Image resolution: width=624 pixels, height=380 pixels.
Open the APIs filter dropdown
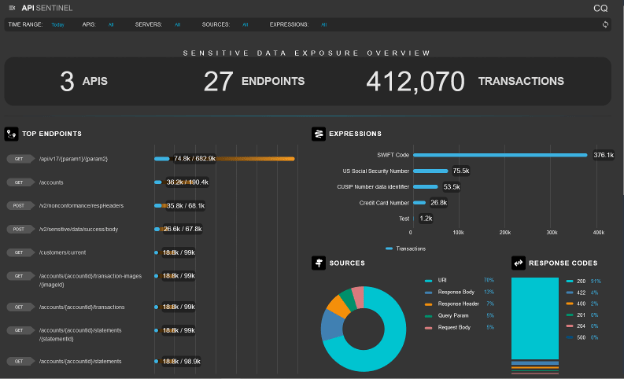click(111, 25)
